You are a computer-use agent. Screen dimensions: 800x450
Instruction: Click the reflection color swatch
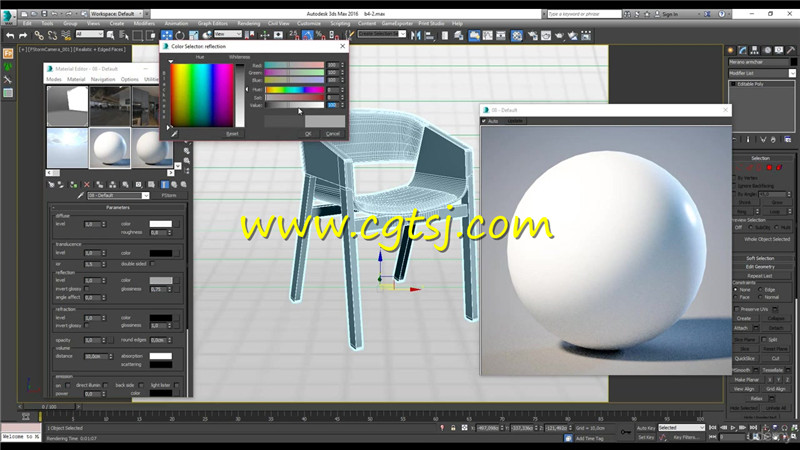click(161, 280)
